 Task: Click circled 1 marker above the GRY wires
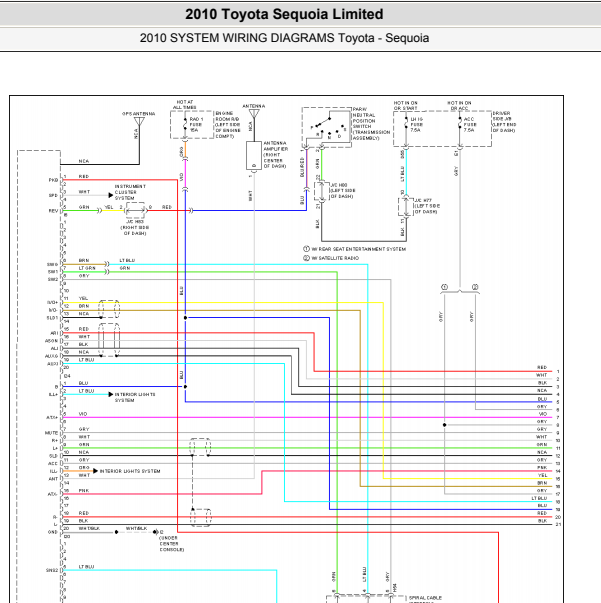pos(445,287)
